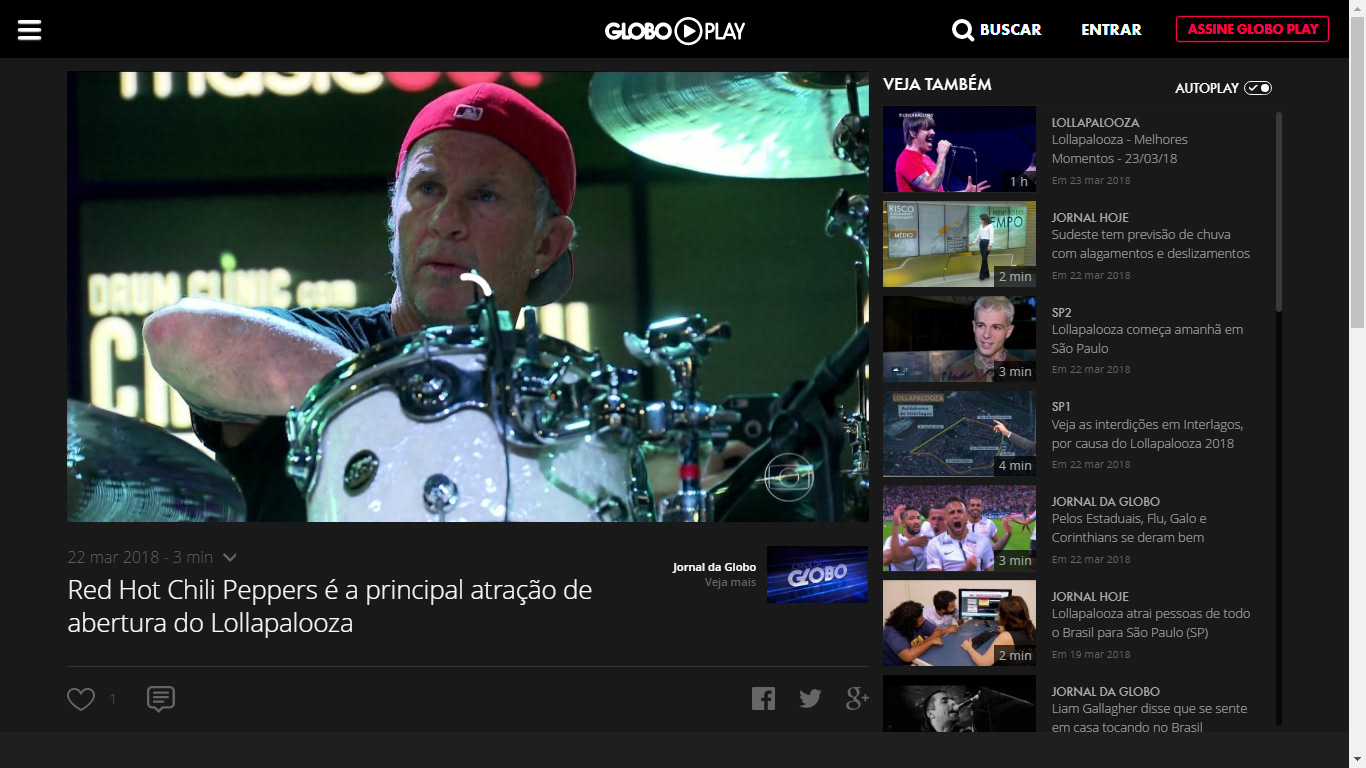Click ASSINE GLOBO PLAY button
The height and width of the screenshot is (768, 1366).
click(1252, 29)
